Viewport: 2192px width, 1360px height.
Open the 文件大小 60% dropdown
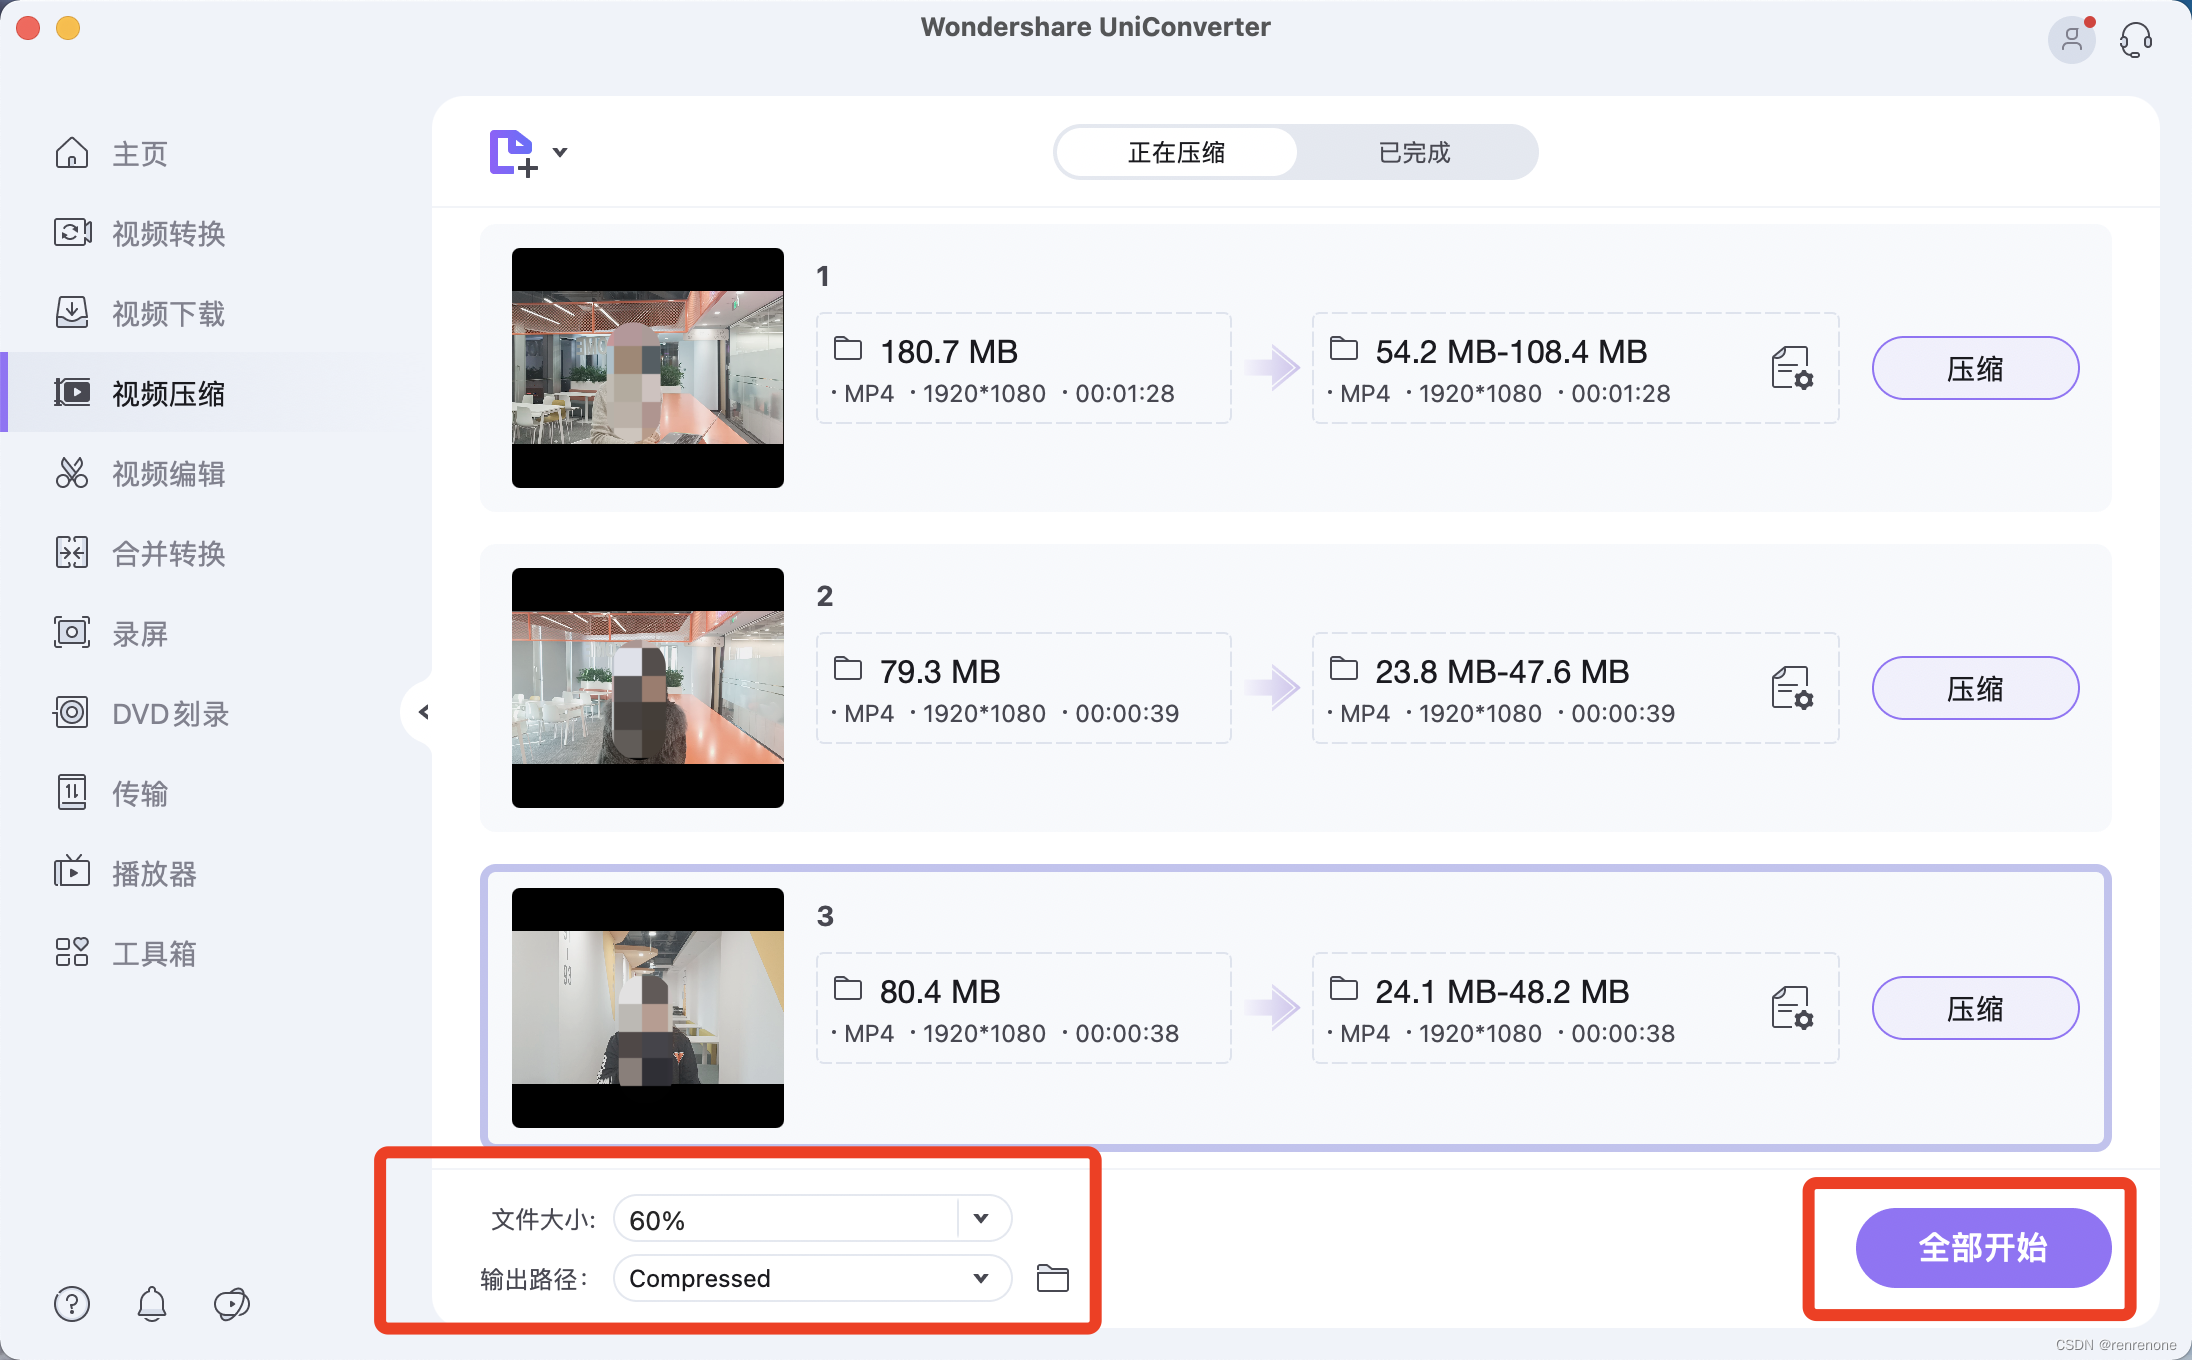click(x=981, y=1218)
